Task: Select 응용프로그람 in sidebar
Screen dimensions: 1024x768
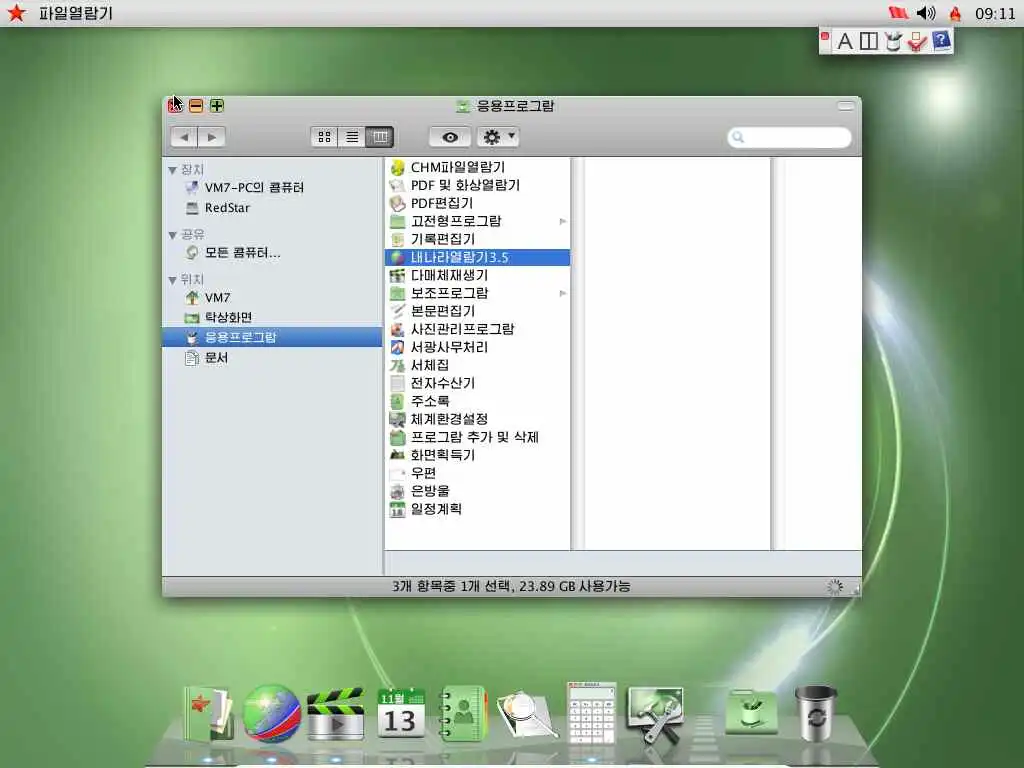Action: point(272,337)
